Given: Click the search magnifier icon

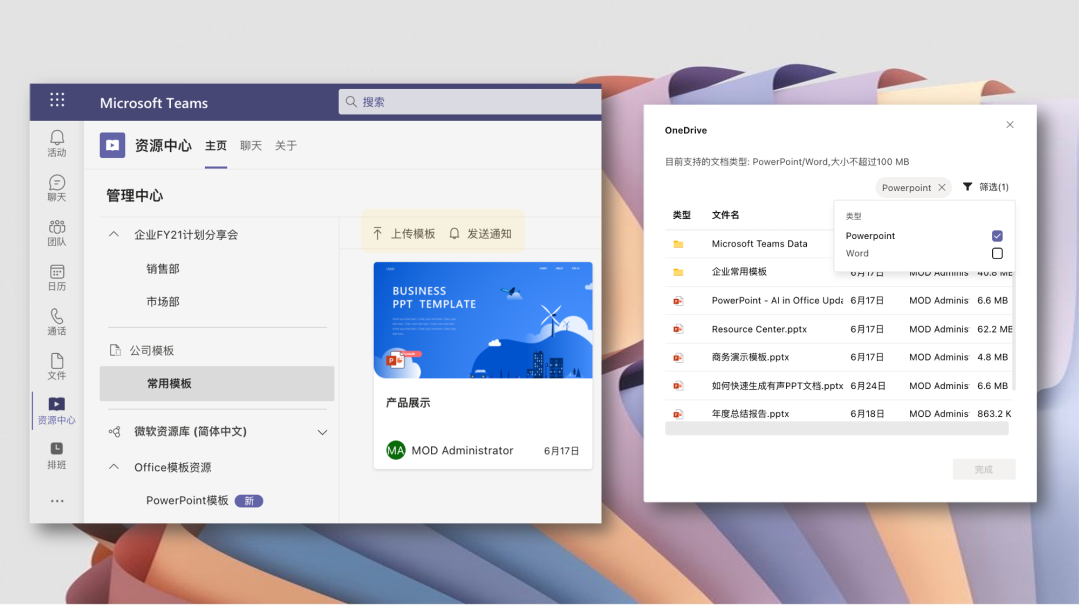Looking at the screenshot, I should [x=351, y=102].
